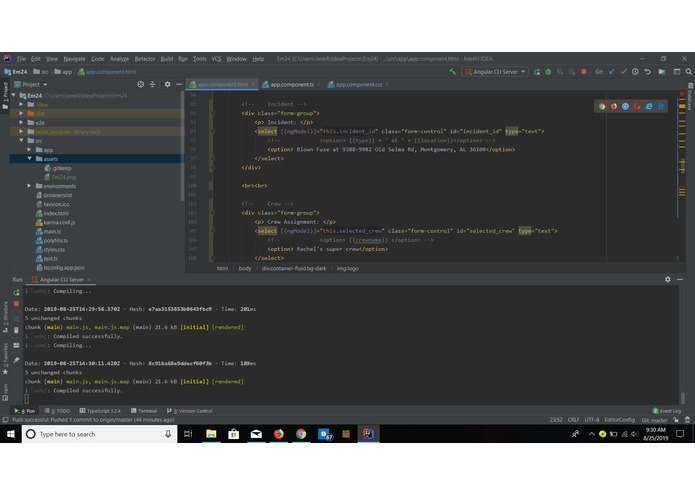695x494 pixels.
Task: Click the Search Everywhere magnifier icon
Action: pyautogui.click(x=688, y=72)
